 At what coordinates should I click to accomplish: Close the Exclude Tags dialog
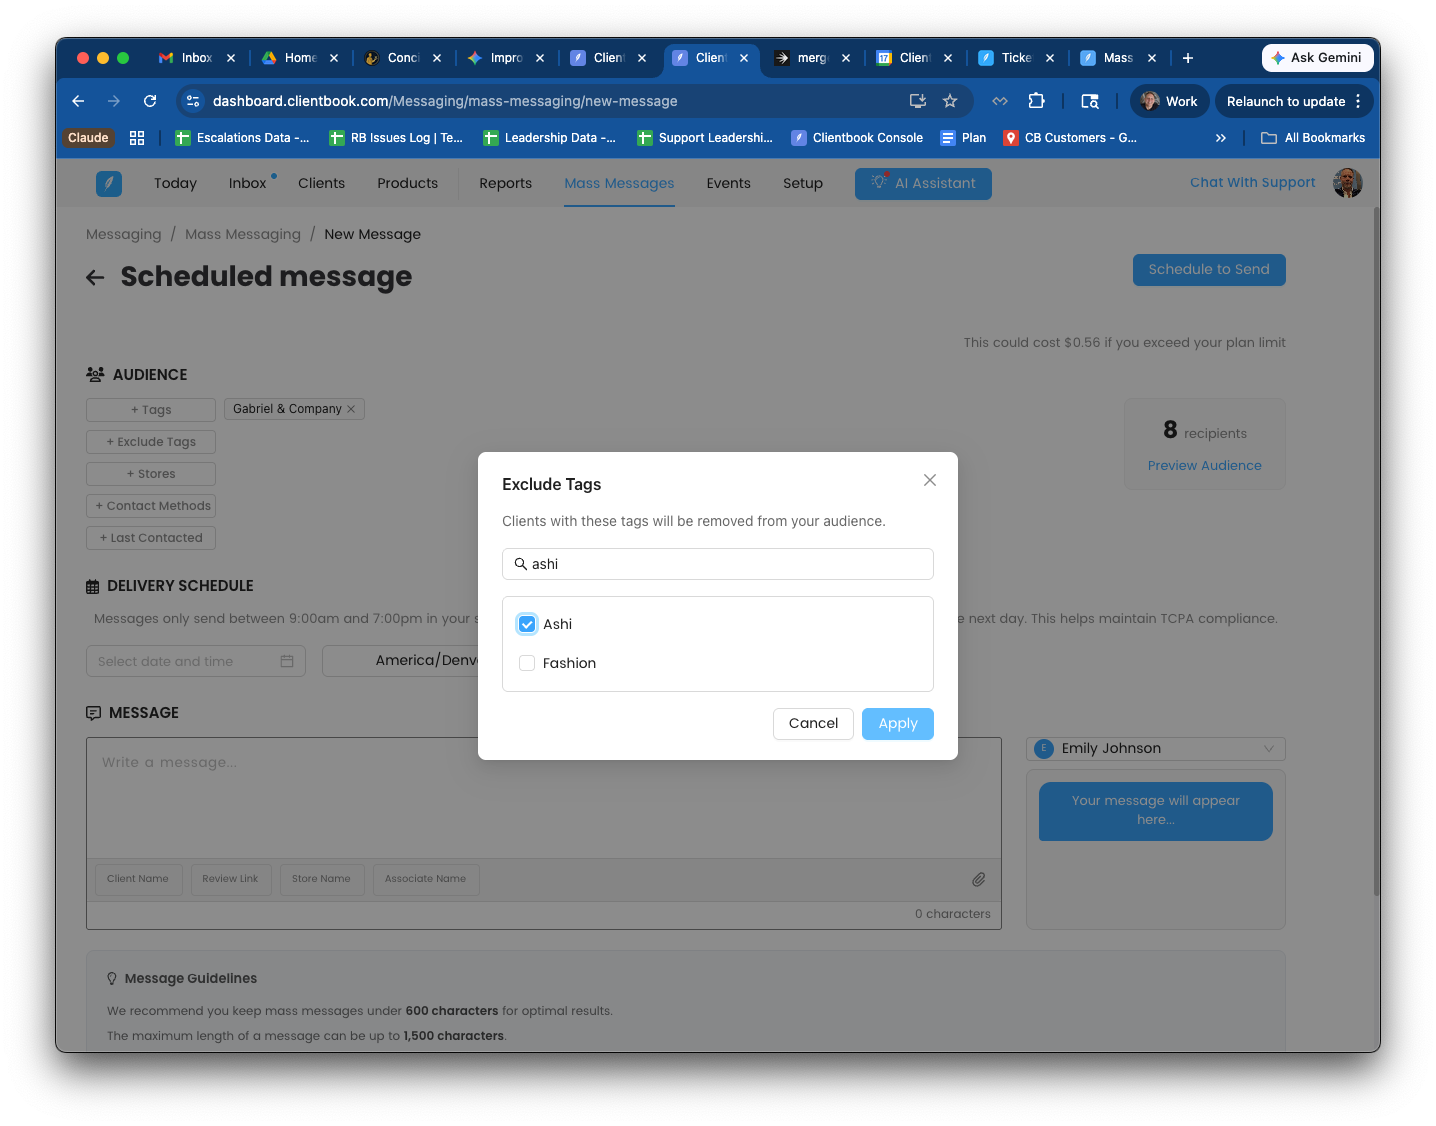point(930,480)
